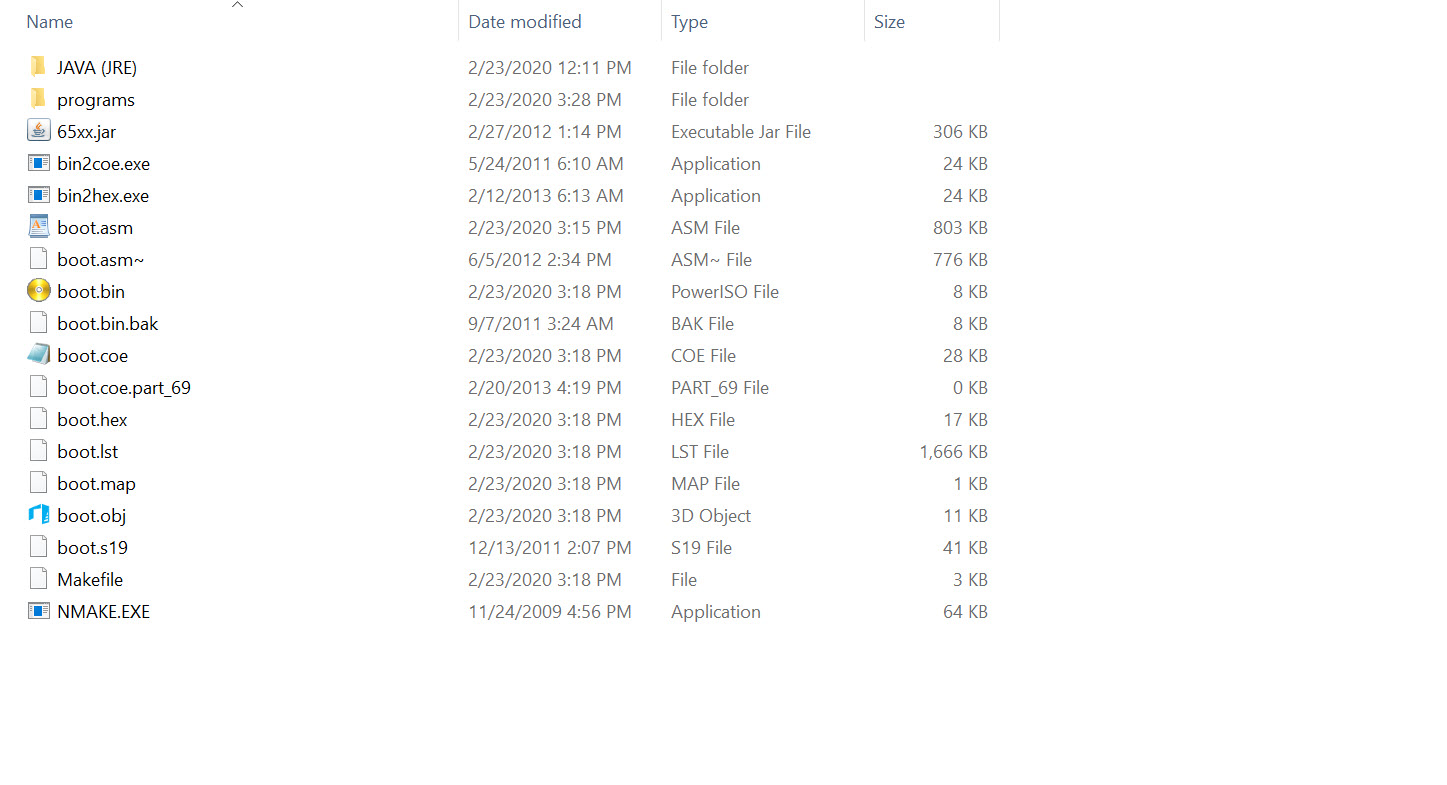This screenshot has height=785, width=1447.
Task: Select the boot.coe.part_69 file name
Action: (x=124, y=387)
